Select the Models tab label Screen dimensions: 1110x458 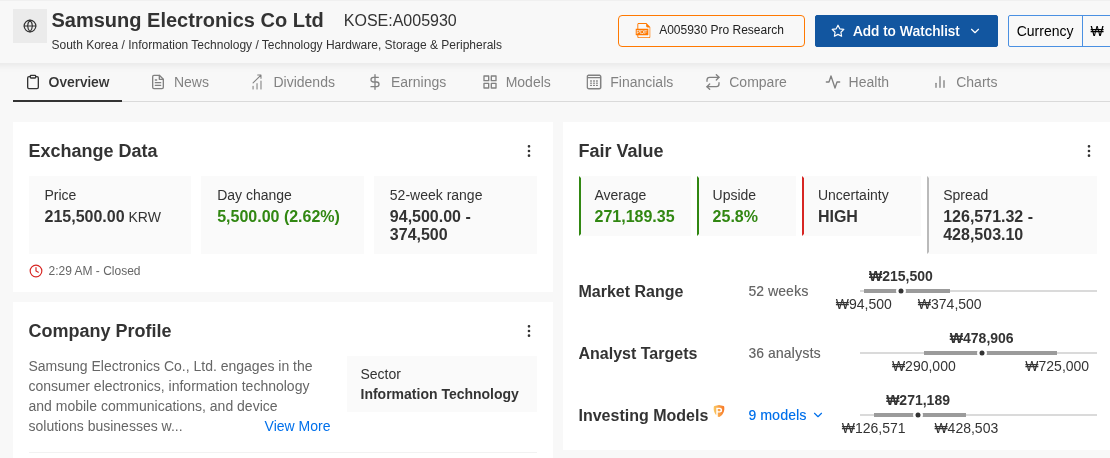coord(527,82)
